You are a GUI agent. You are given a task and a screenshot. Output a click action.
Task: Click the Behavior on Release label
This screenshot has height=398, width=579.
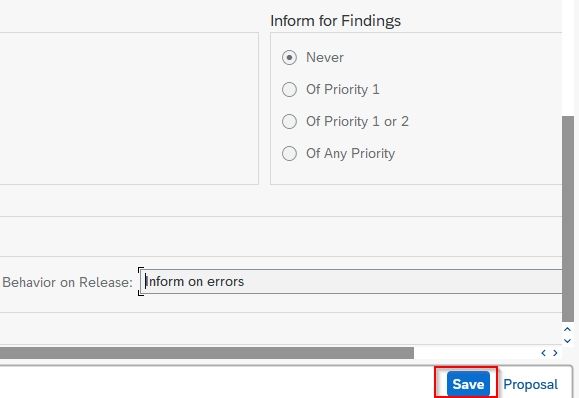tap(68, 282)
